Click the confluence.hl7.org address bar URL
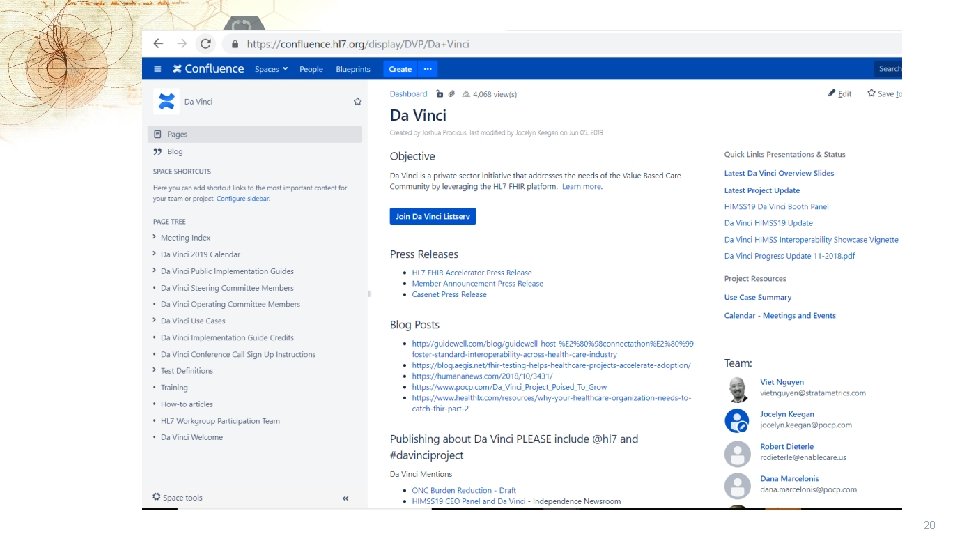The width and height of the screenshot is (960, 540). [x=358, y=44]
